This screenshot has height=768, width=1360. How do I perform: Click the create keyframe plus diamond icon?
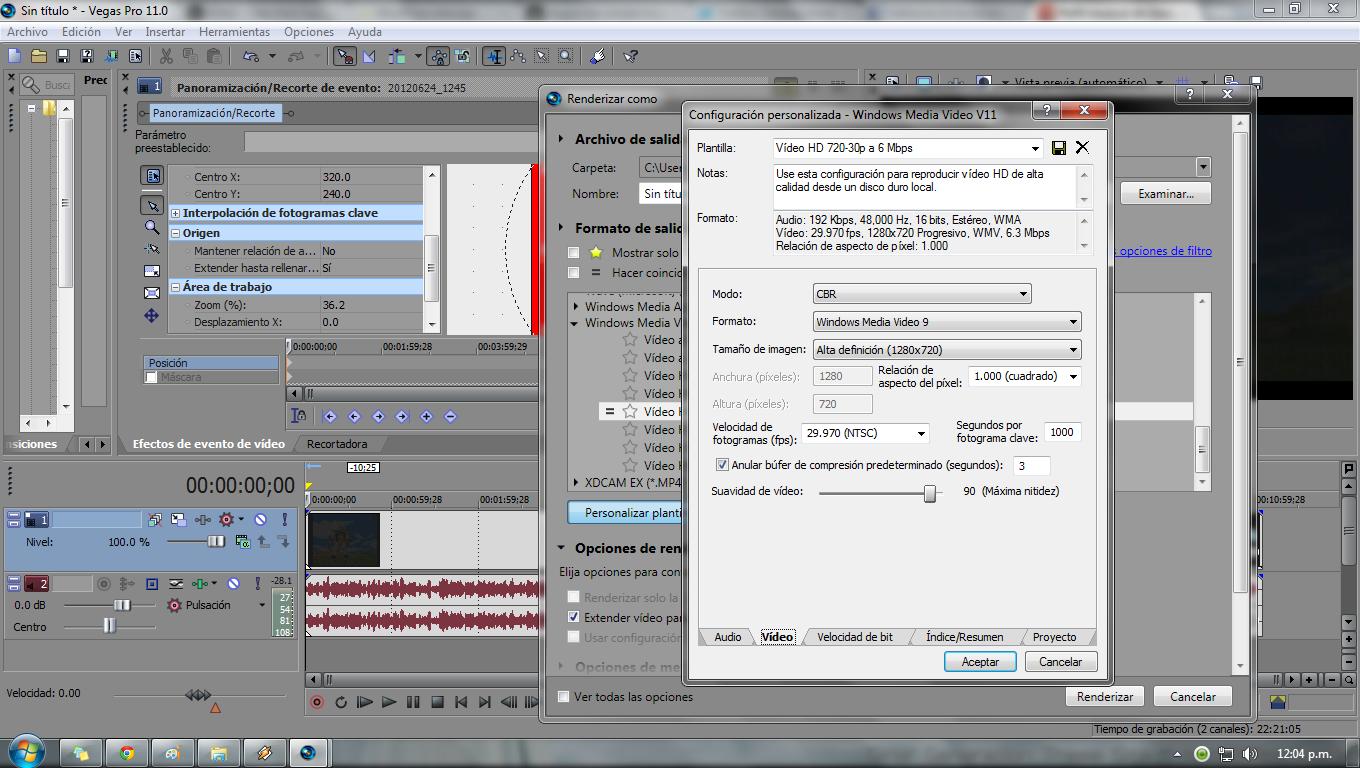pos(426,416)
